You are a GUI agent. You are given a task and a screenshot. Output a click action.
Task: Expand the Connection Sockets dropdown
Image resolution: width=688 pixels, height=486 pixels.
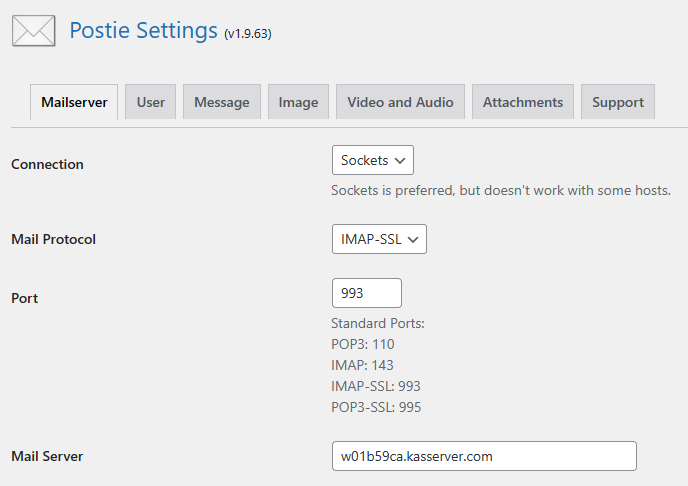pyautogui.click(x=372, y=160)
